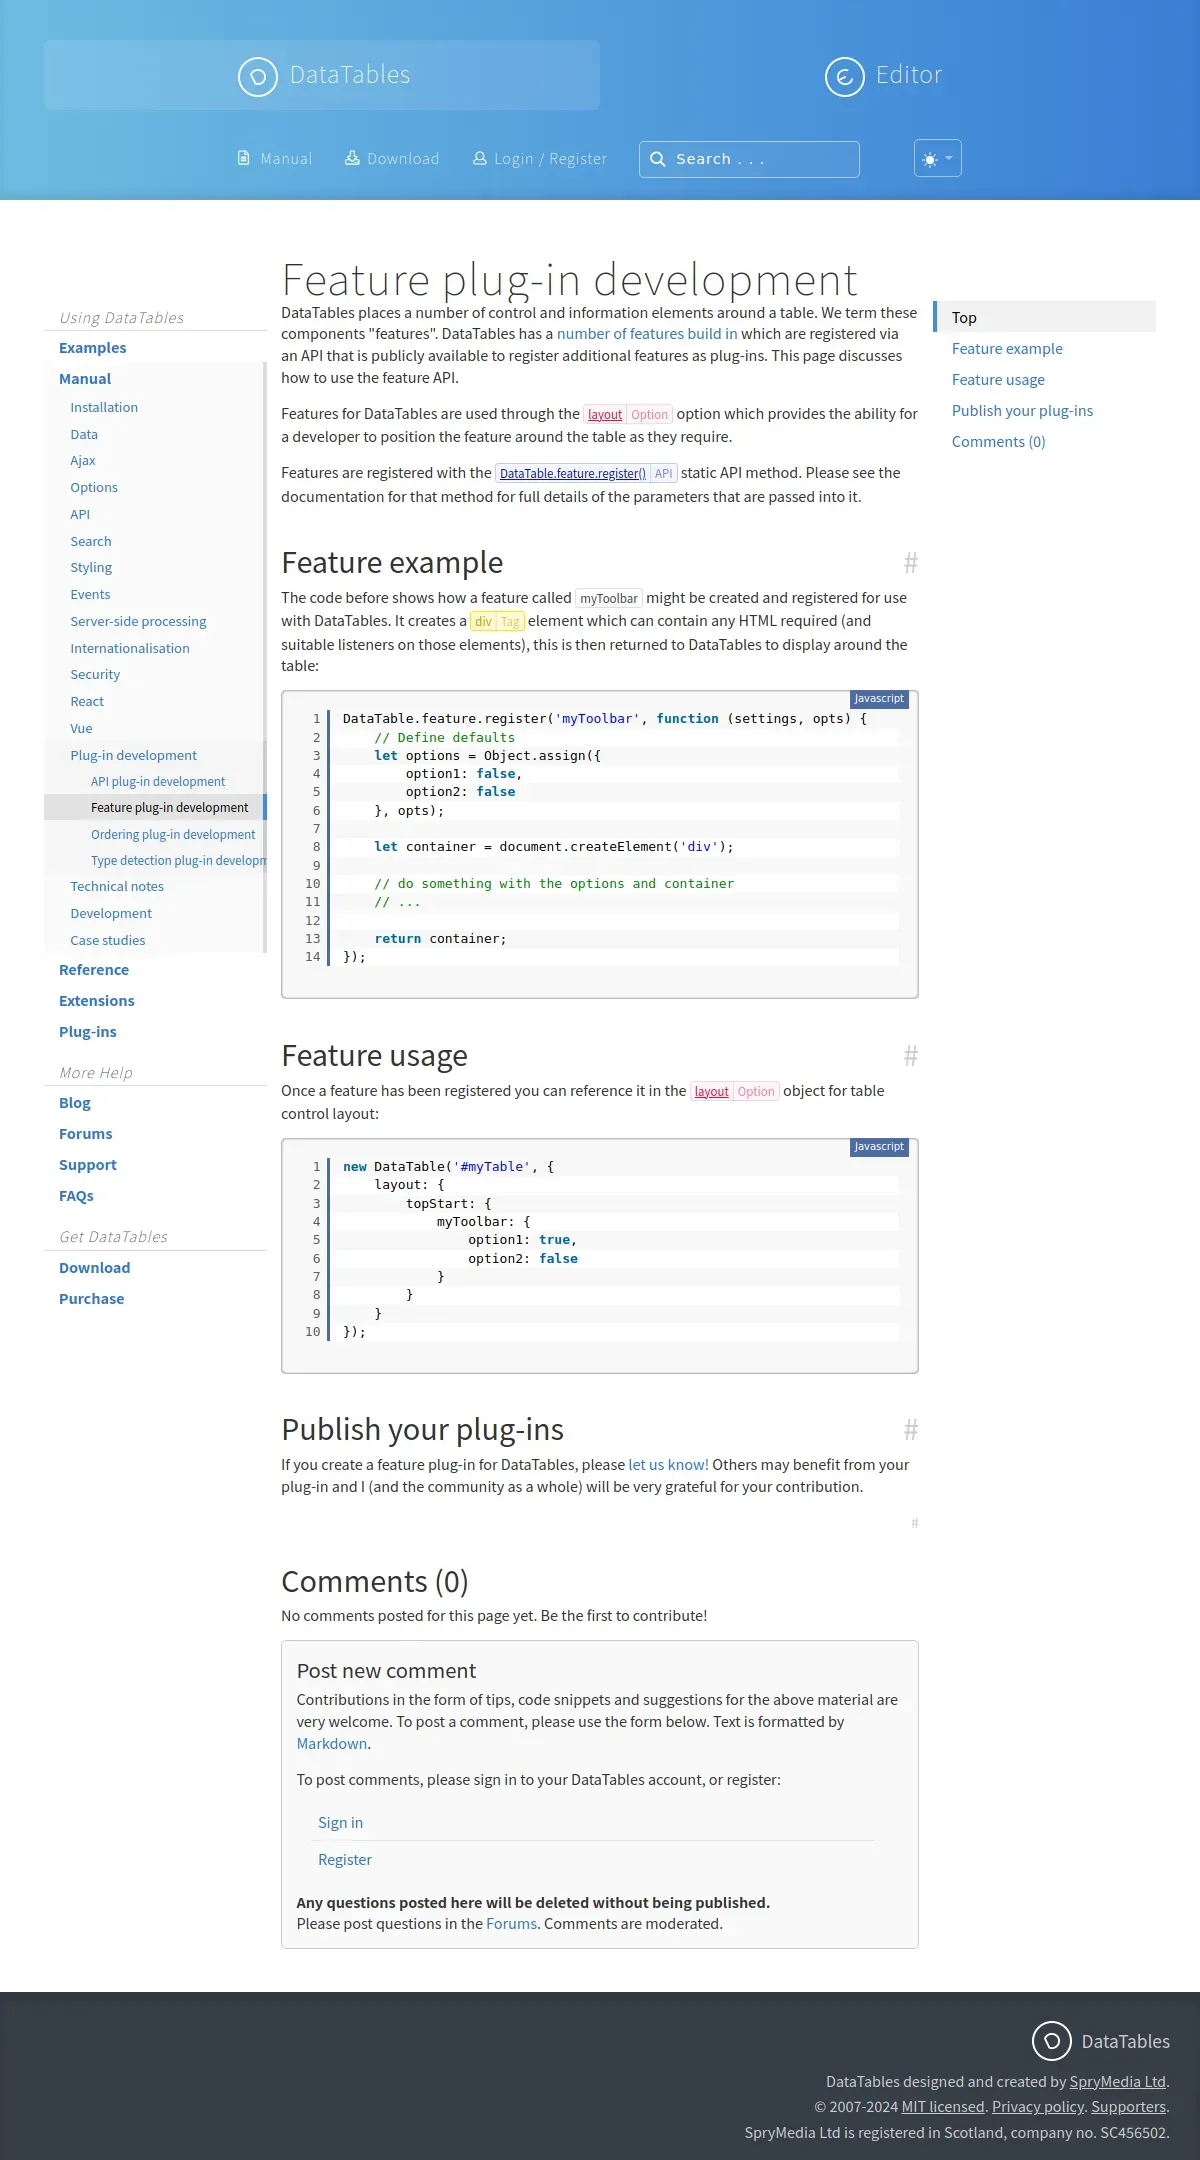Follow the 'let us know!' link

[x=668, y=1465]
